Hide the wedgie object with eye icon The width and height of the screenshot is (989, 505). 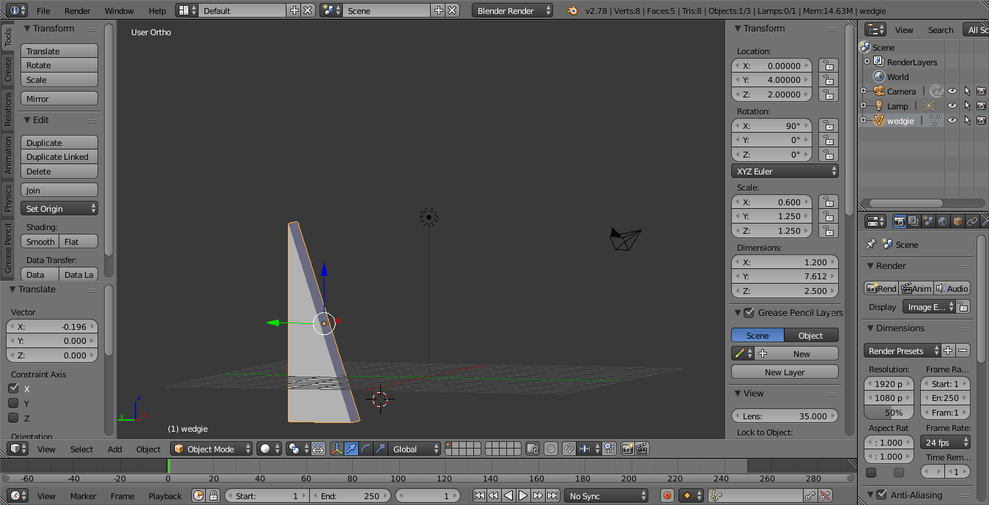[x=952, y=120]
